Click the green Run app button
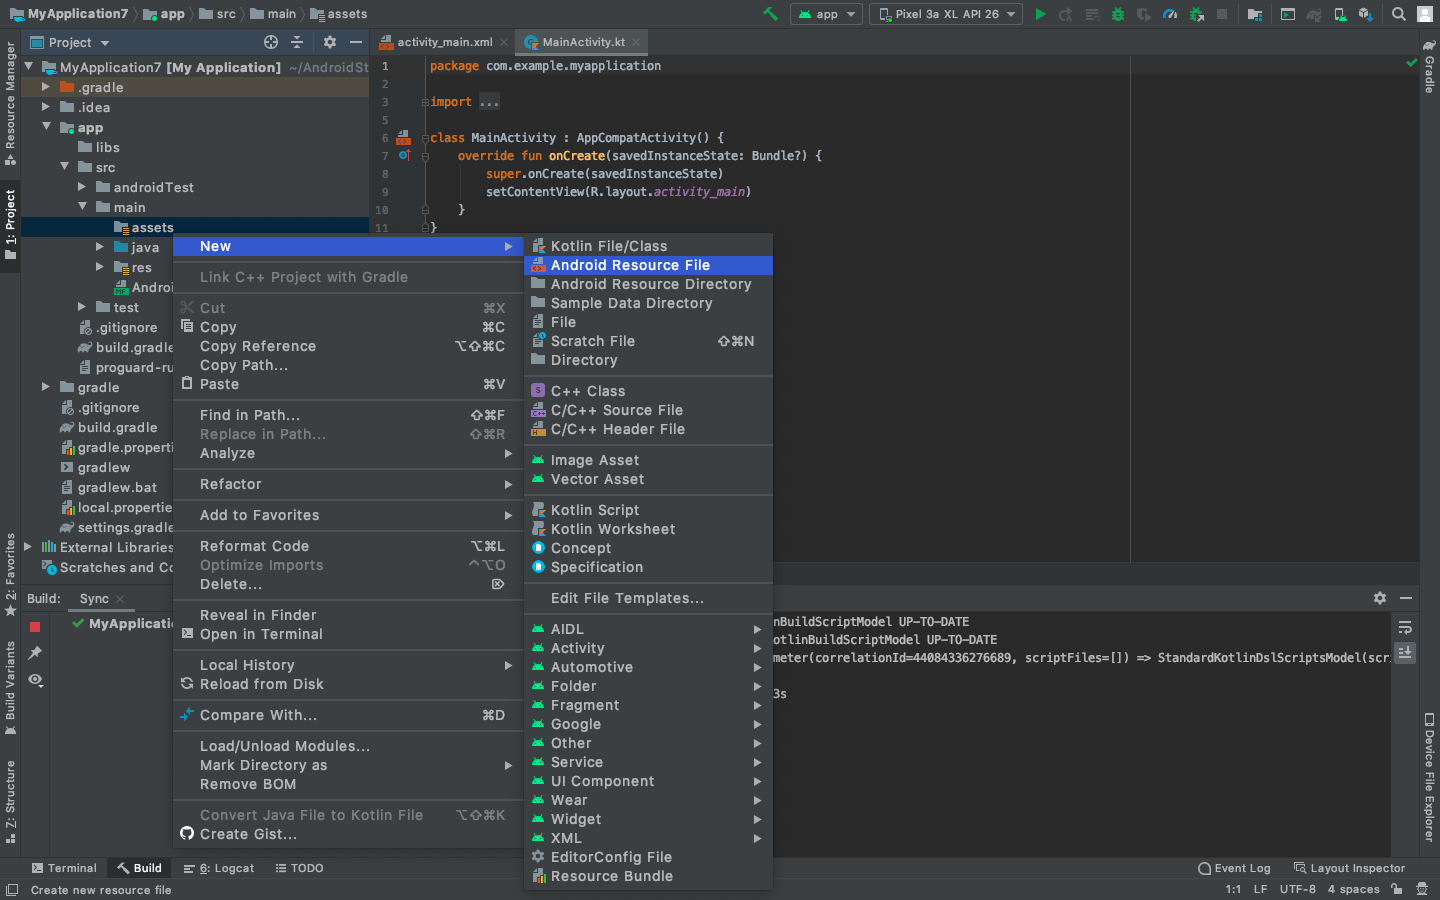The height and width of the screenshot is (900, 1440). click(x=1040, y=14)
